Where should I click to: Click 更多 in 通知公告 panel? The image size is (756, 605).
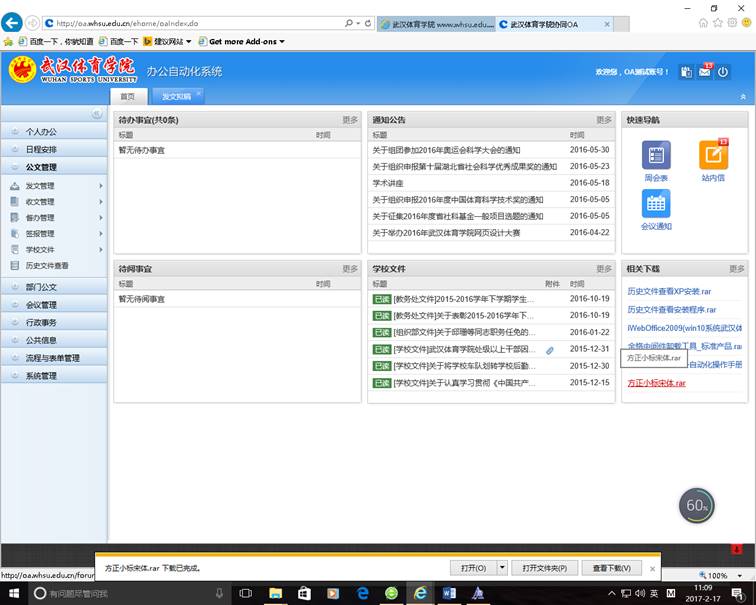coord(604,120)
